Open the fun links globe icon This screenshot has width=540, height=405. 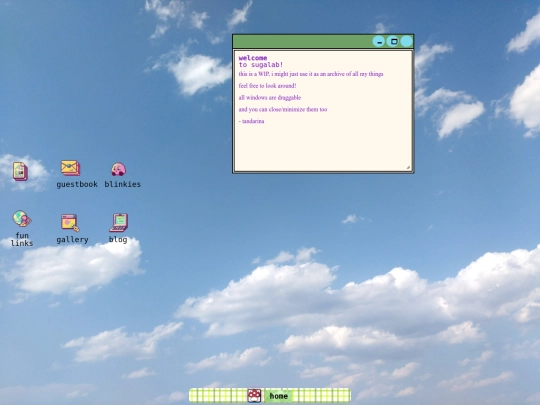[x=22, y=219]
